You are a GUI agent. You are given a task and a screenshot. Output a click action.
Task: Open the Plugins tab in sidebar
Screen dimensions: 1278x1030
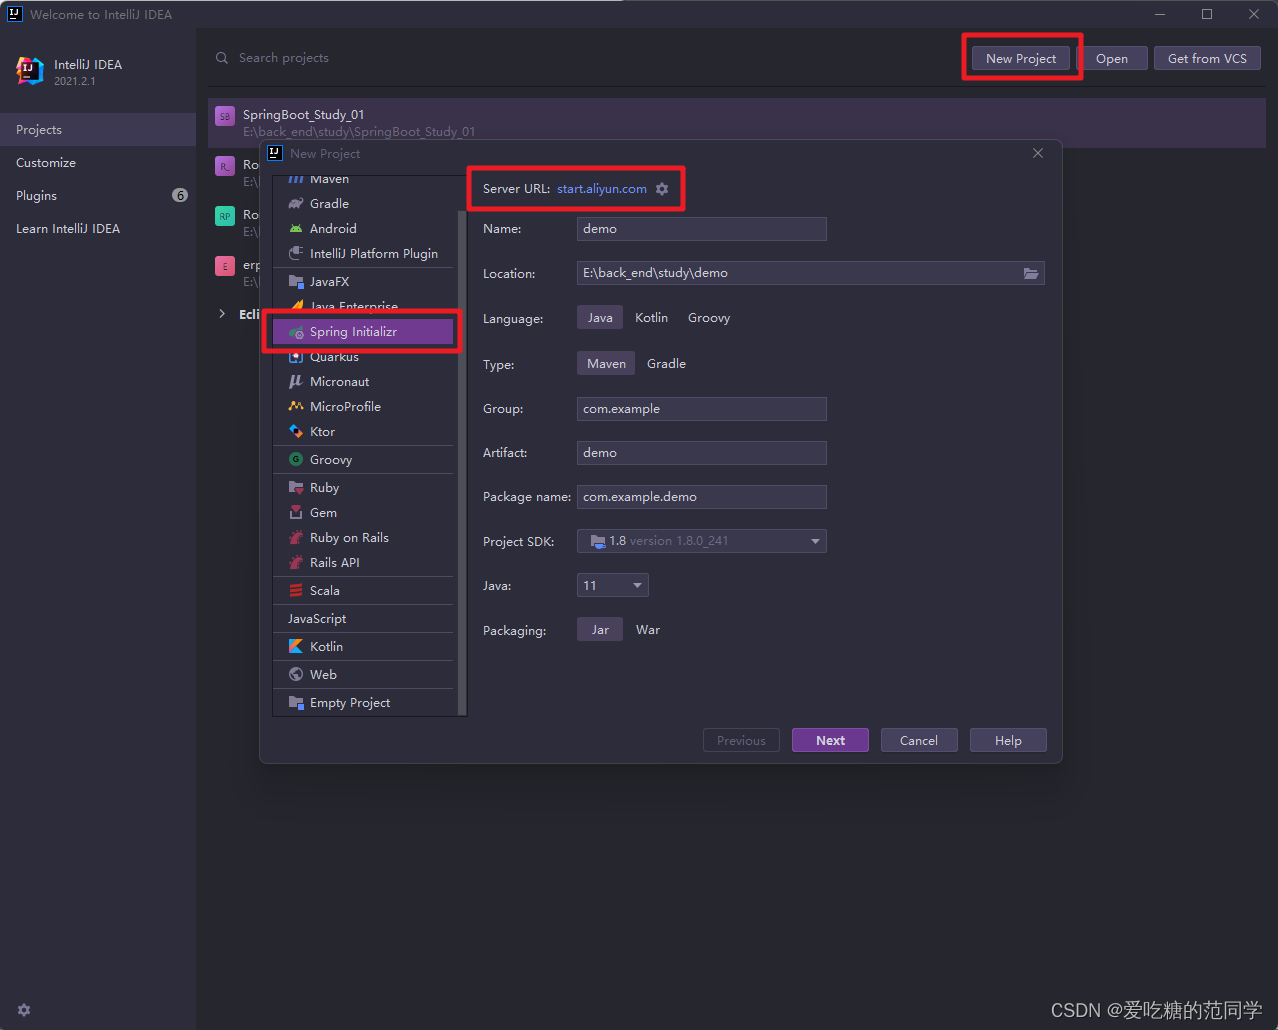[98, 196]
